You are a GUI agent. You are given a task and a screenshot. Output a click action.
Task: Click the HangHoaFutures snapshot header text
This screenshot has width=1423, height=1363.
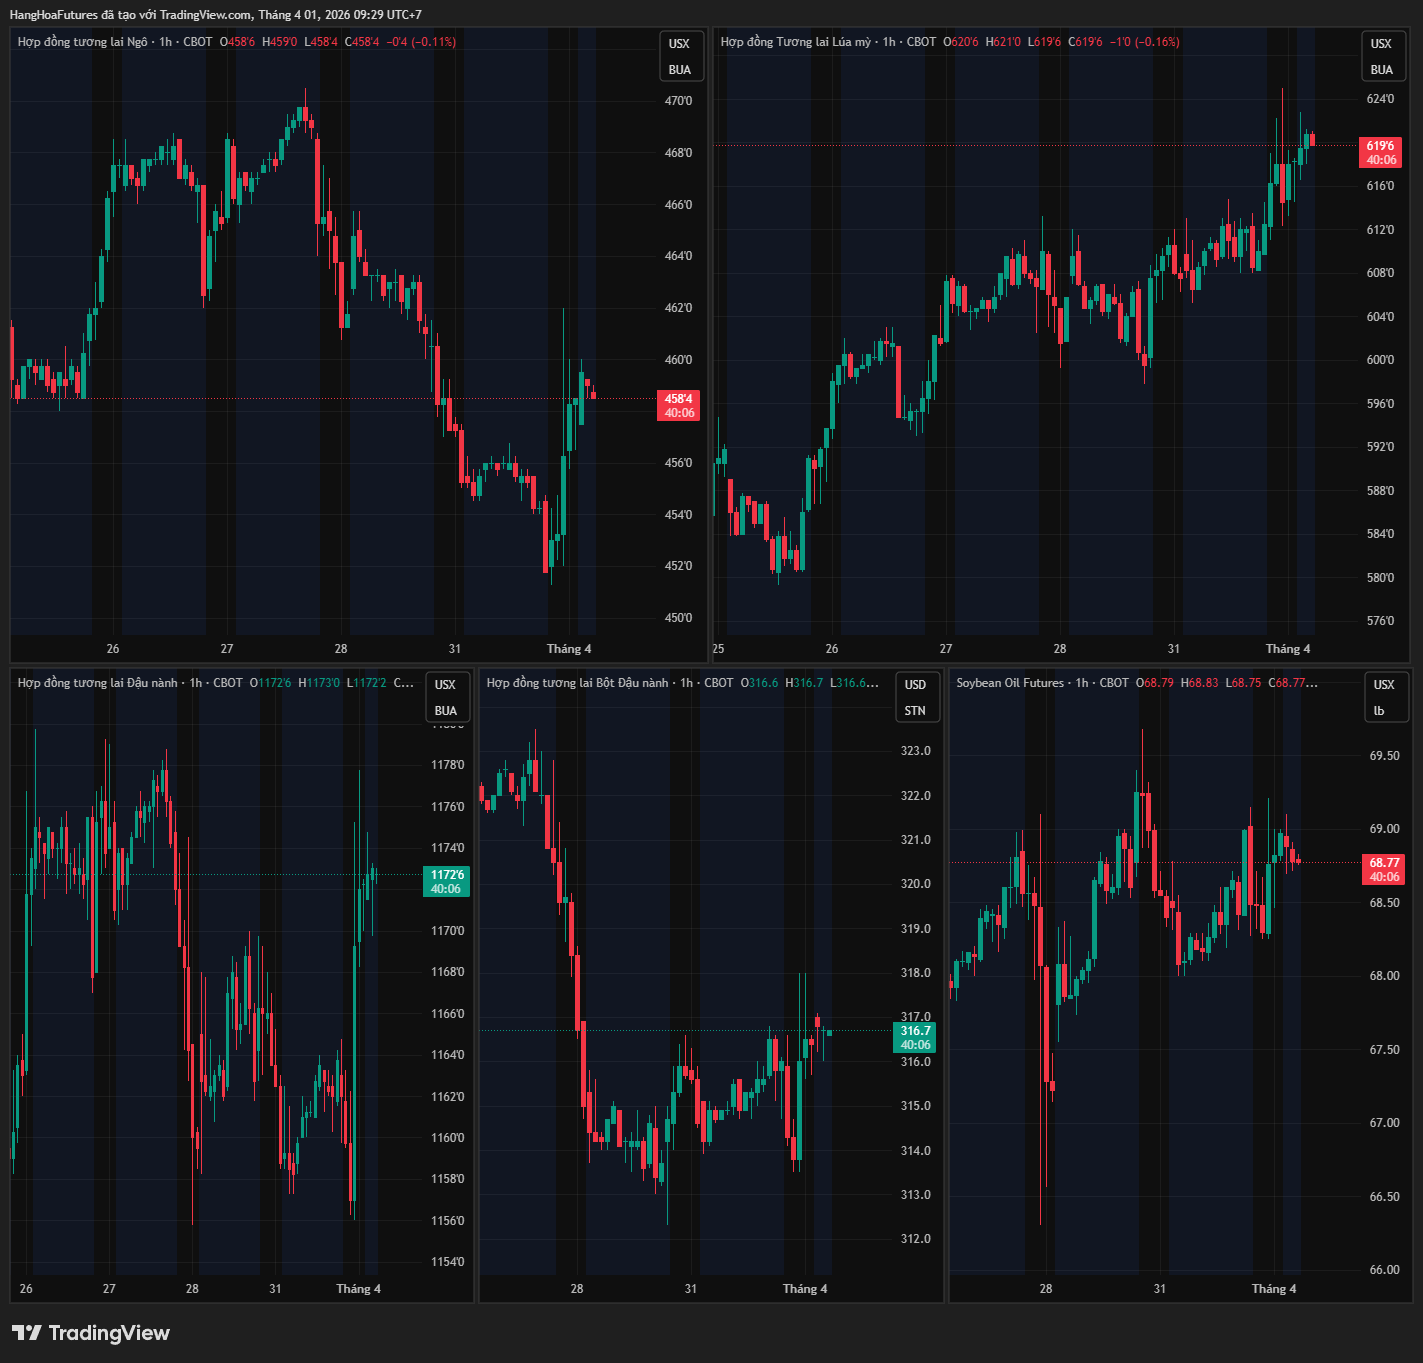pos(216,15)
